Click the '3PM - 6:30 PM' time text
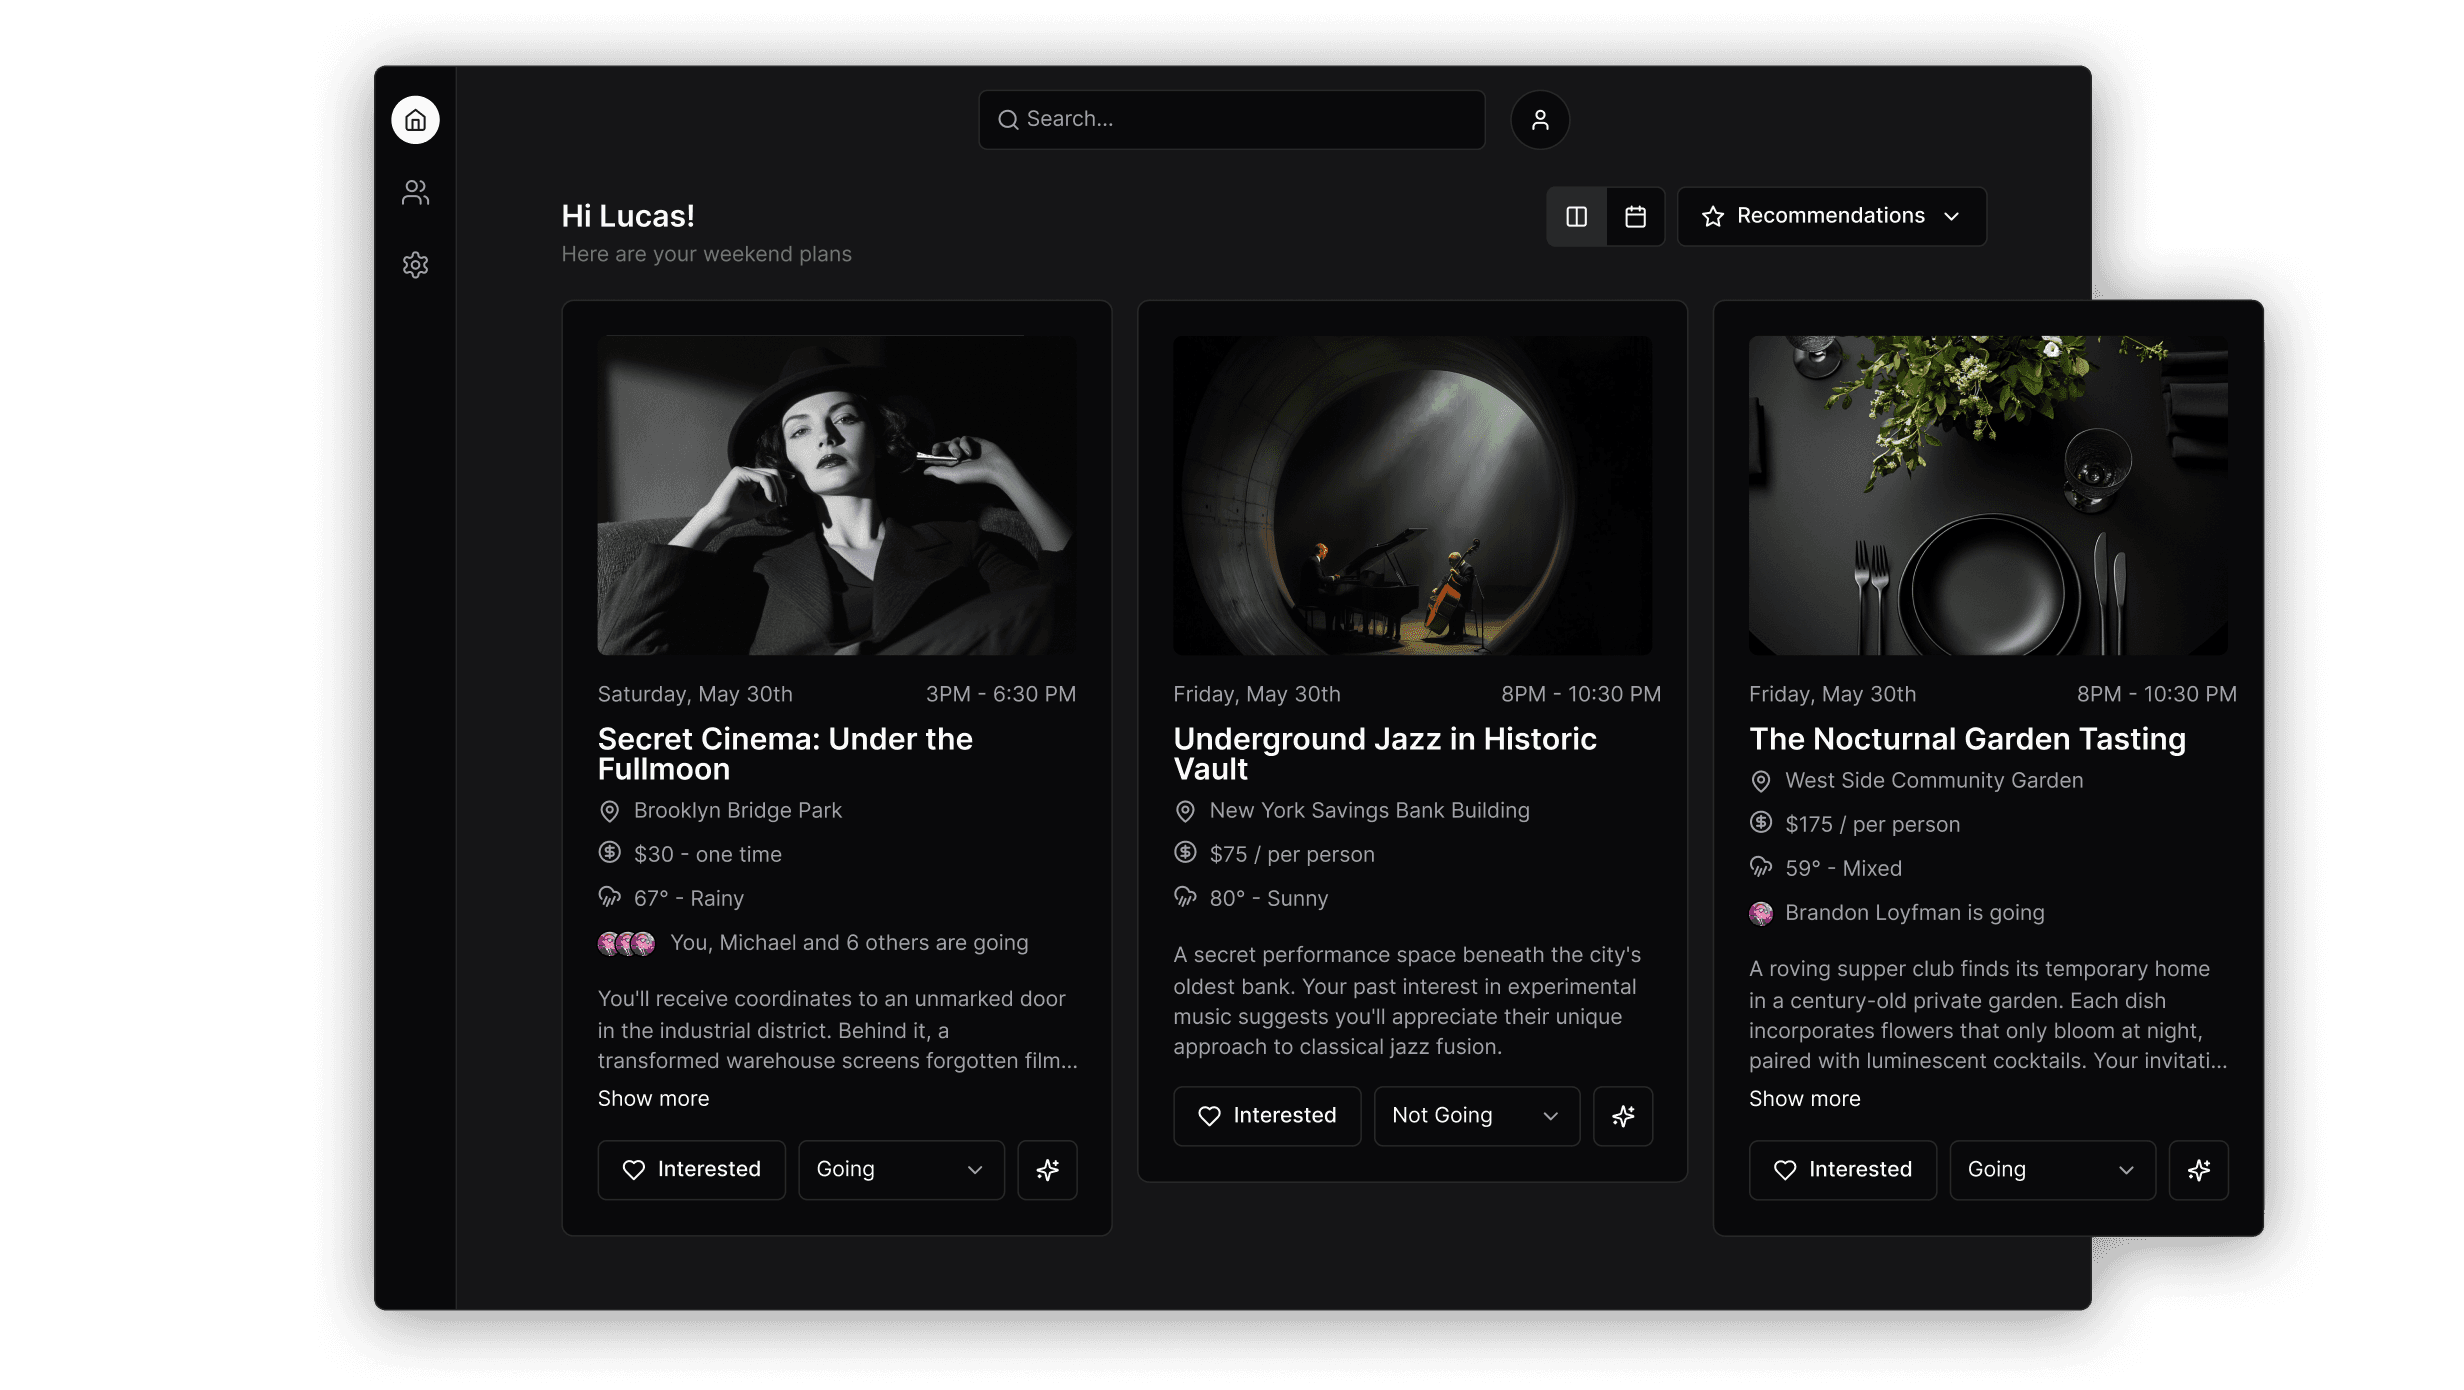 coord(1001,694)
